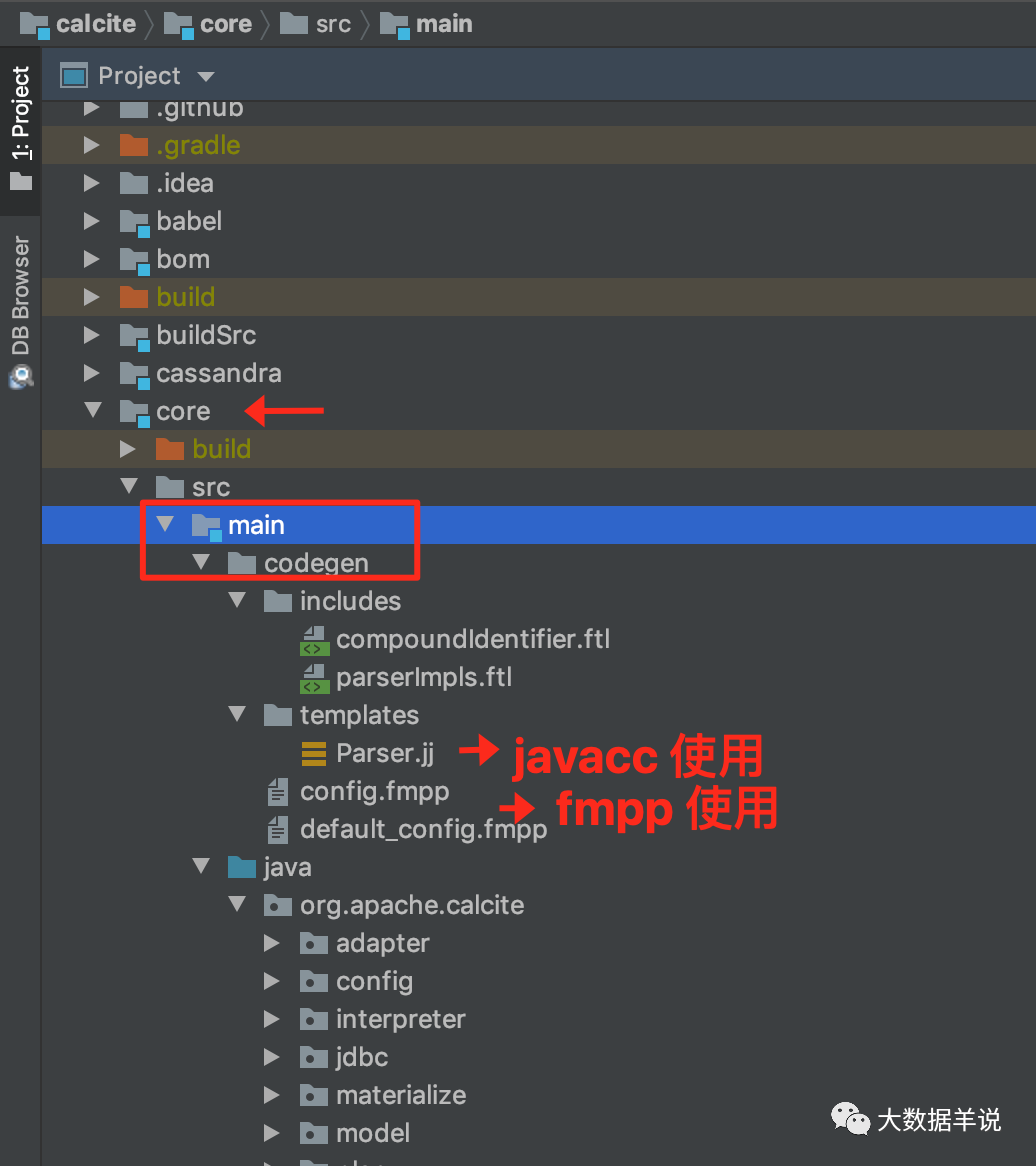Click the Parser.jj file icon
Screen dimensions: 1036x1166
click(314, 754)
